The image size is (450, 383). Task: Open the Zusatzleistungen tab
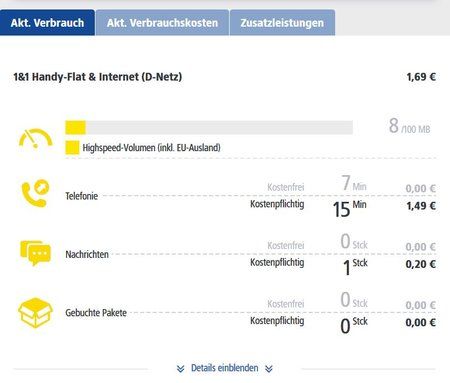click(x=282, y=23)
